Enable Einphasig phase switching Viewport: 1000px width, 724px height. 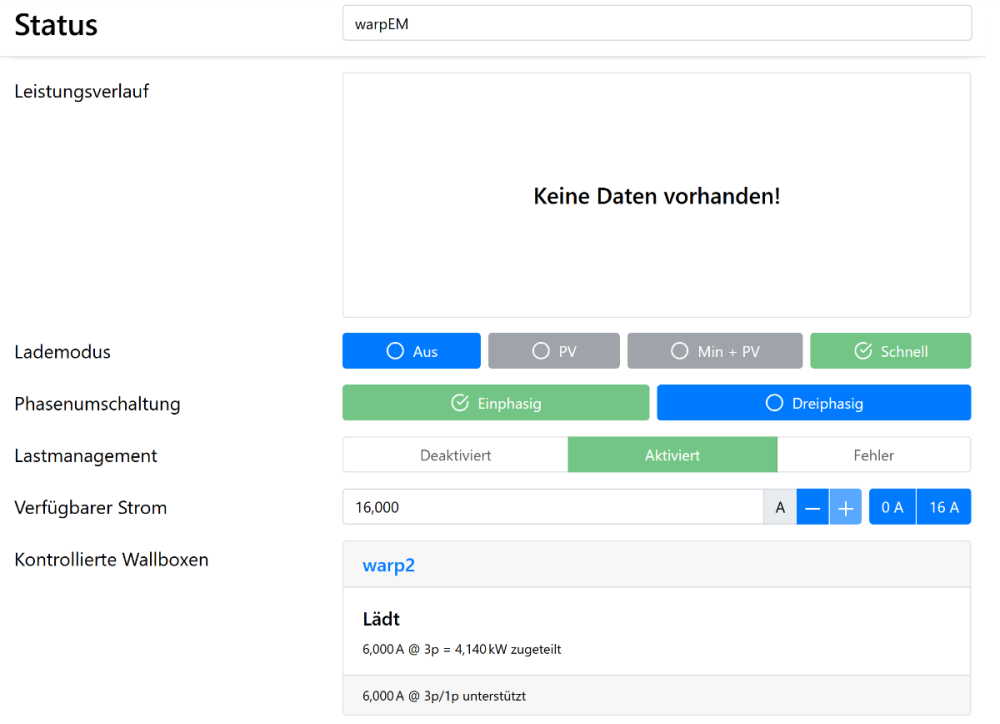[x=495, y=403]
